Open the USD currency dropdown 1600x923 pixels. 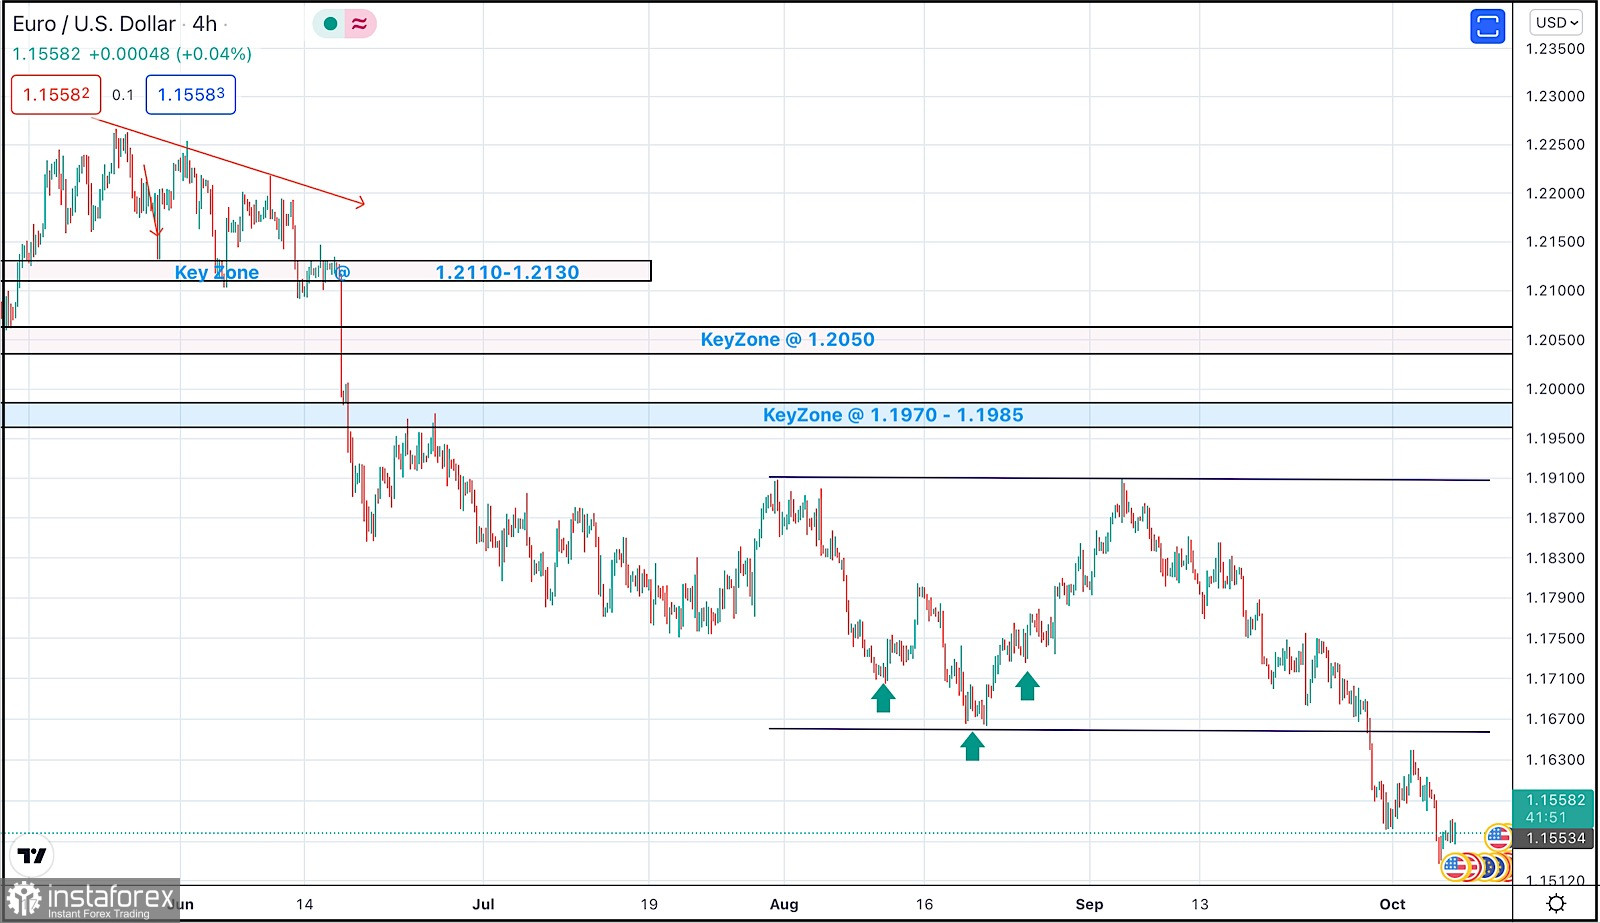pos(1556,22)
